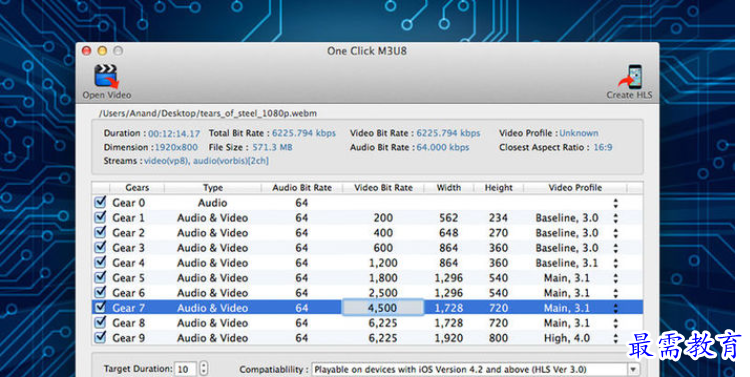
Task: Click the Height column header
Action: coord(498,188)
